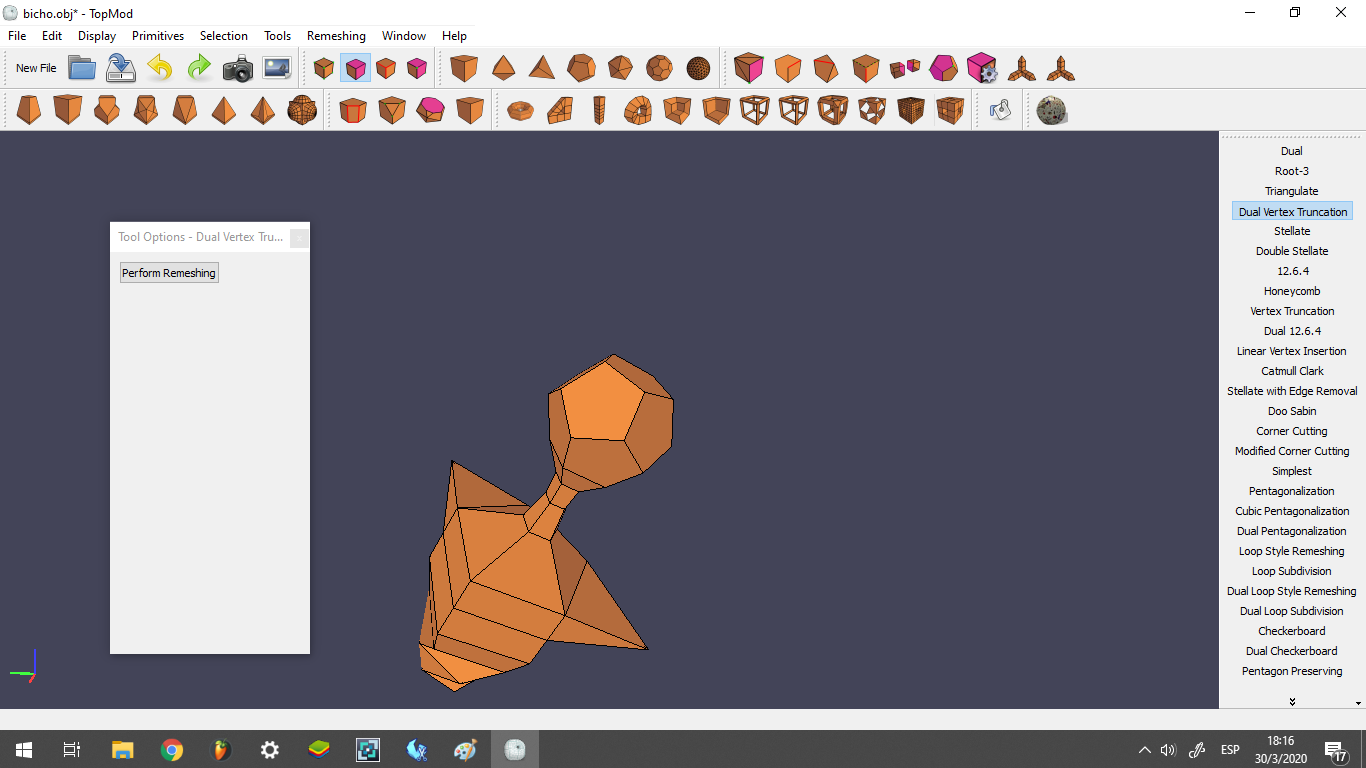This screenshot has width=1366, height=768.
Task: Select the paint bucket tool icon
Action: tap(1000, 110)
